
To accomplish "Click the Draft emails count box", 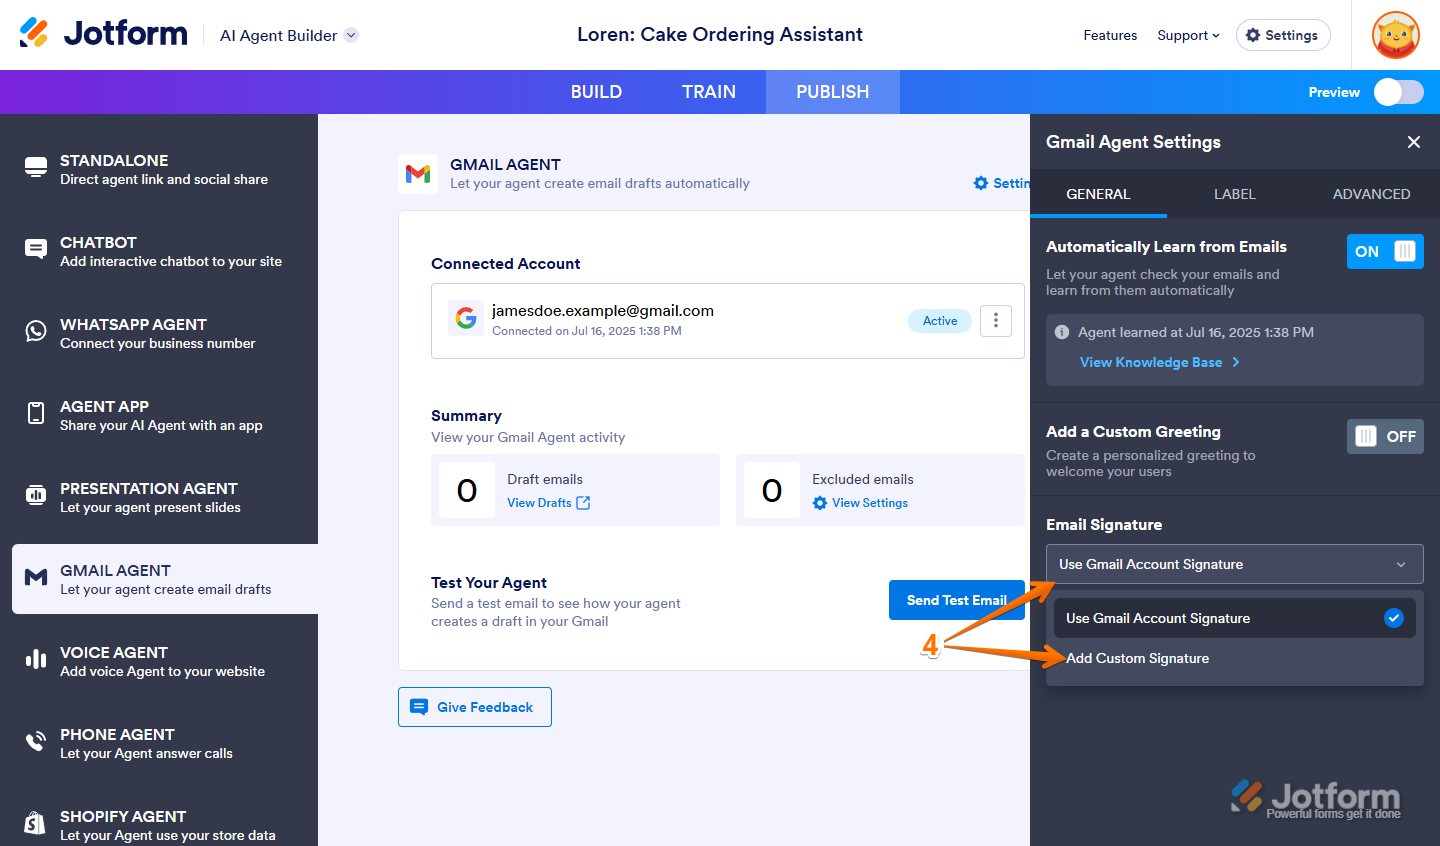I will [x=467, y=490].
